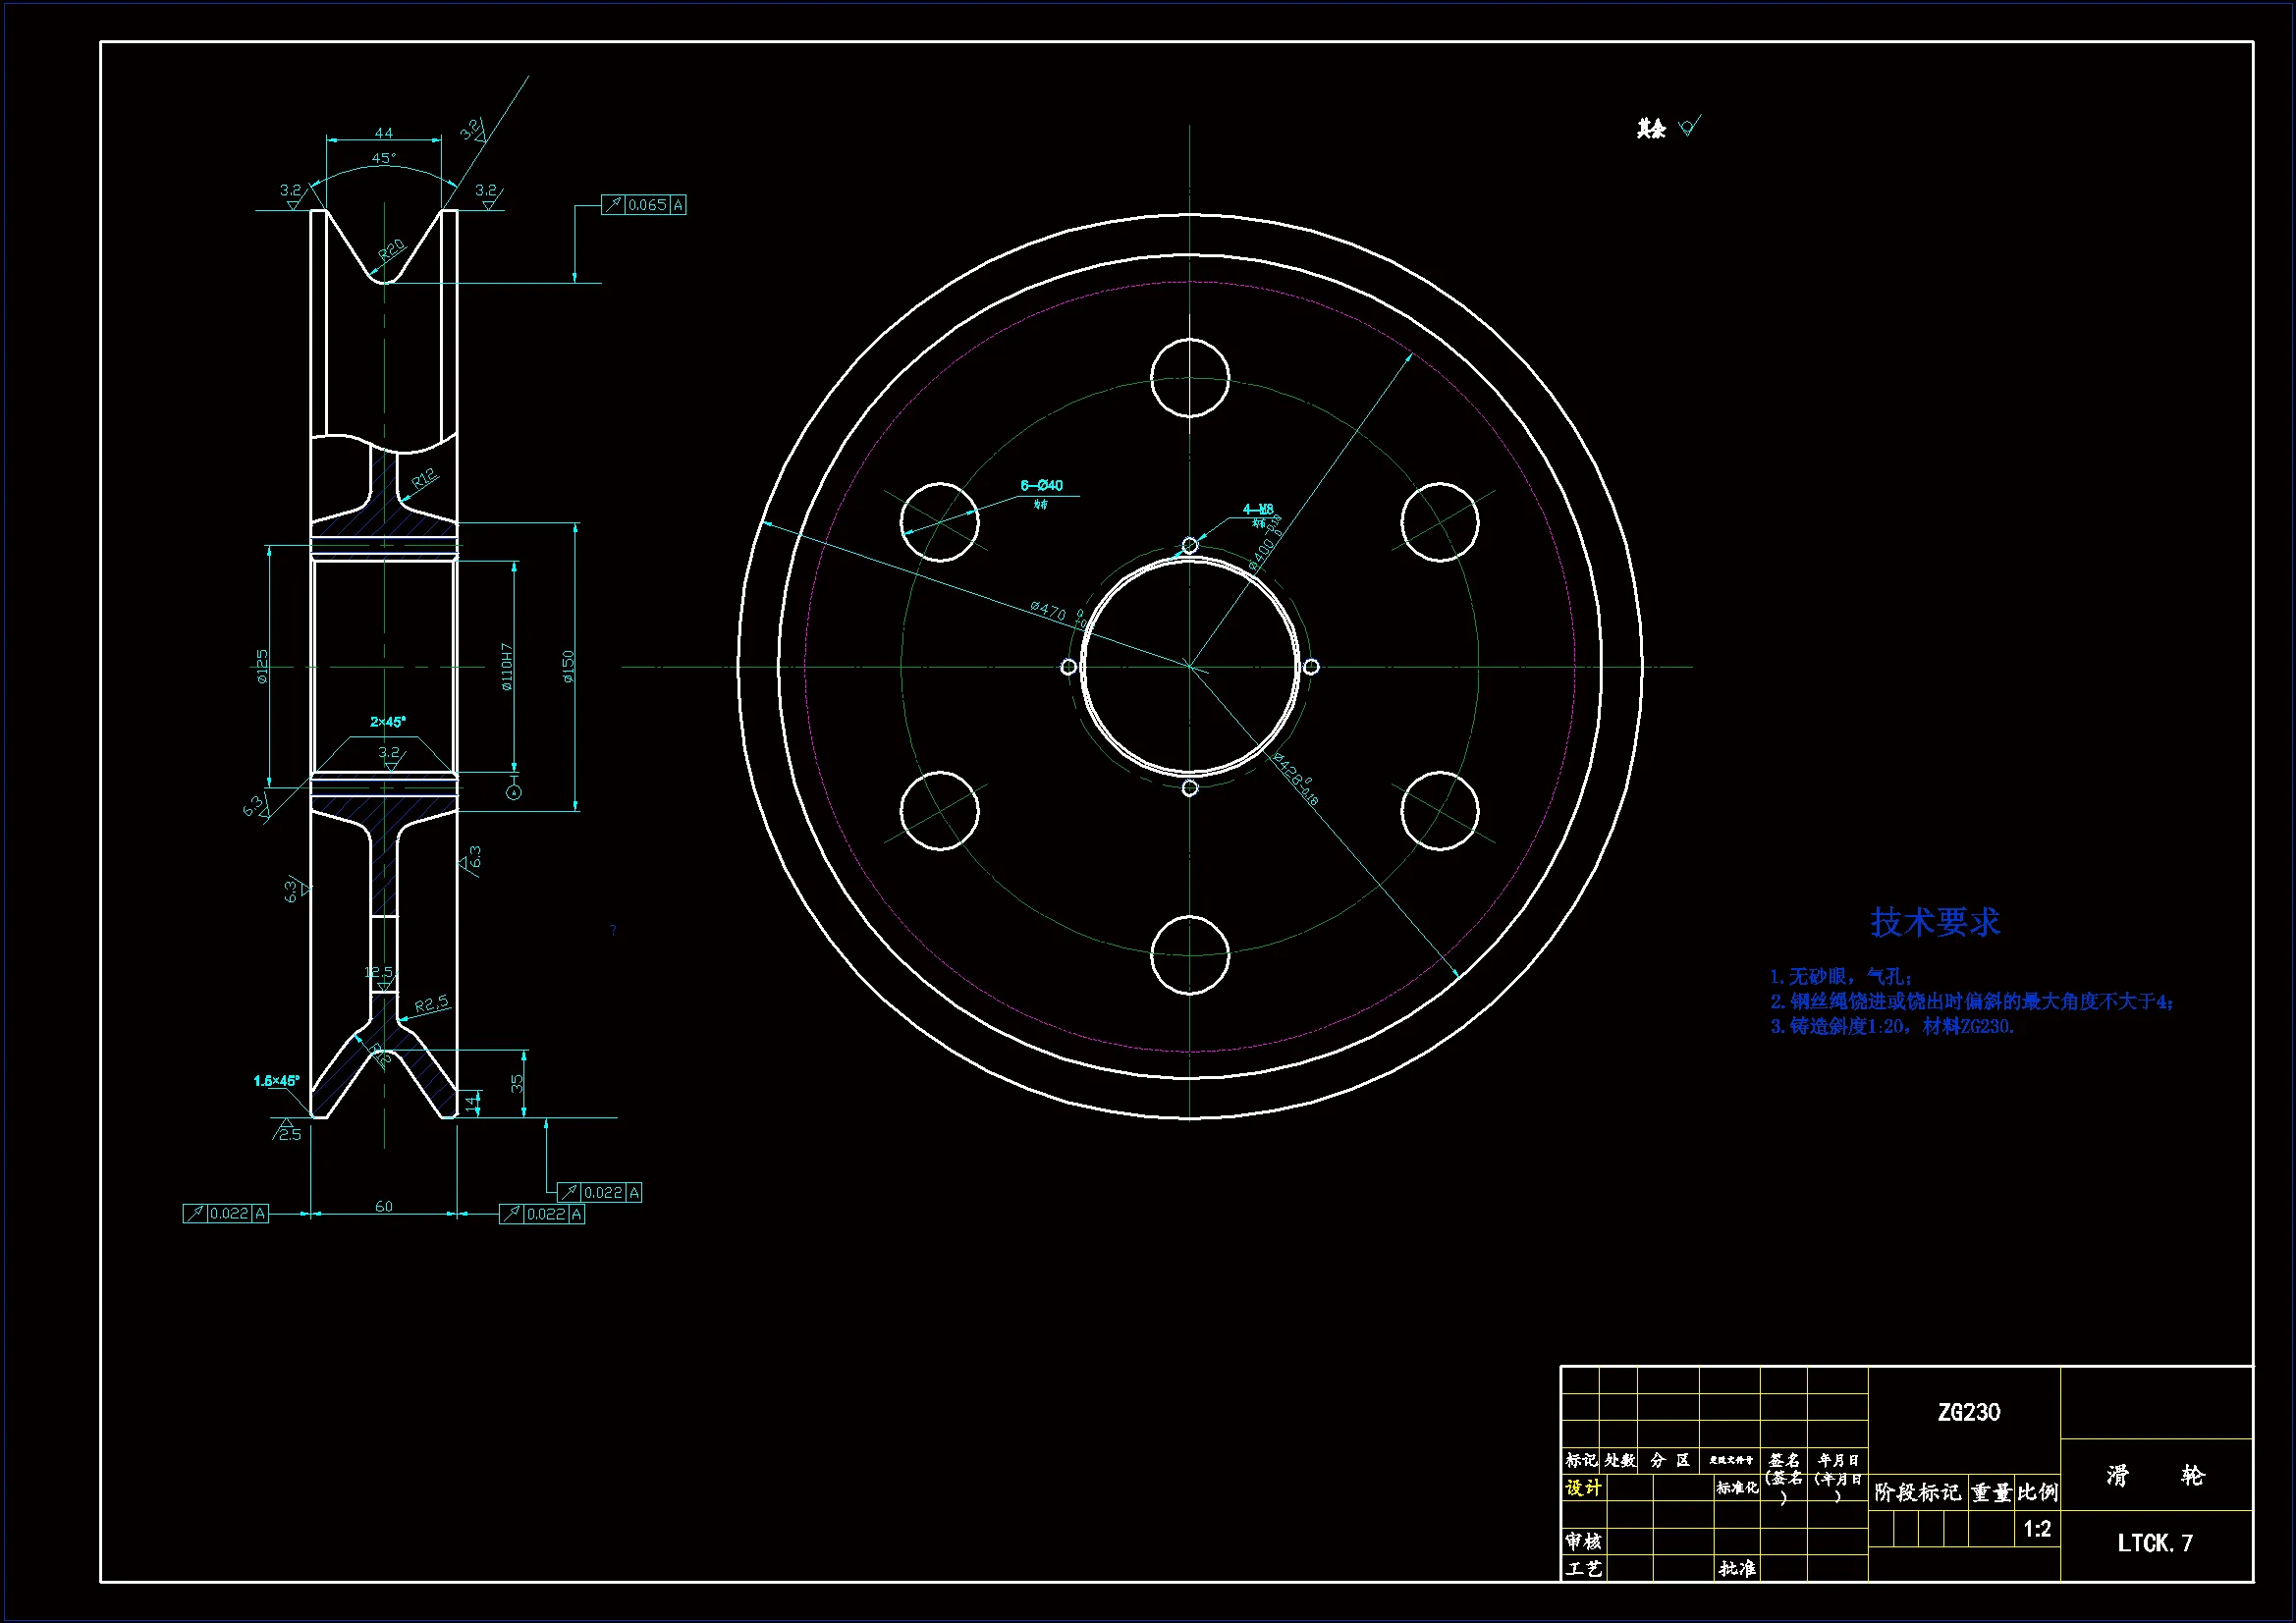Click the 60 width dimension text
The height and width of the screenshot is (1623, 2296).
click(384, 1206)
